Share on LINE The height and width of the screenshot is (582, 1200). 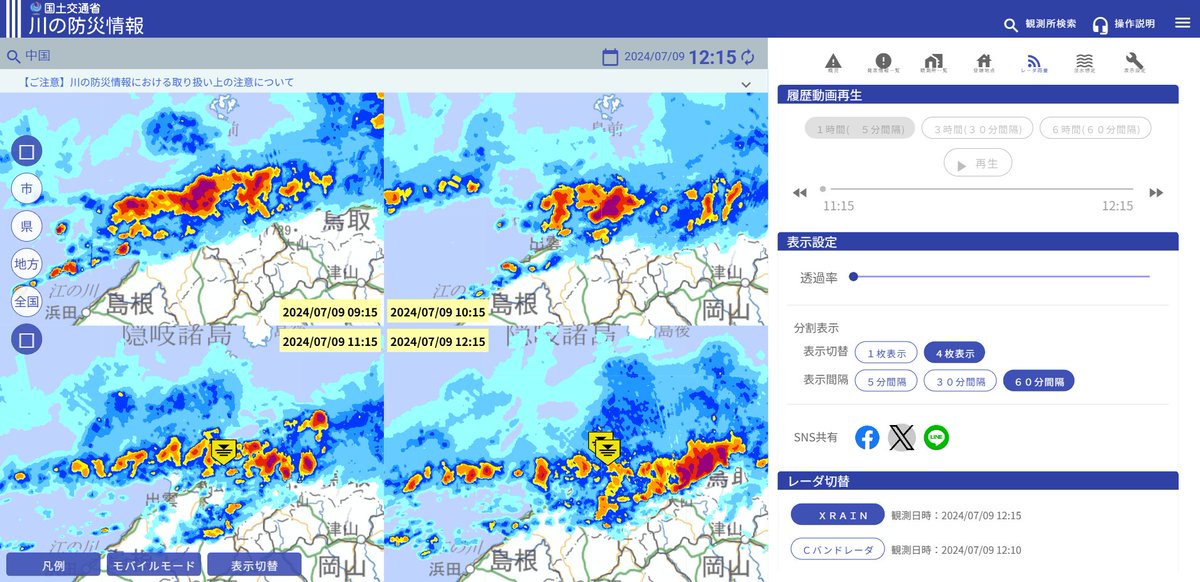tap(936, 437)
